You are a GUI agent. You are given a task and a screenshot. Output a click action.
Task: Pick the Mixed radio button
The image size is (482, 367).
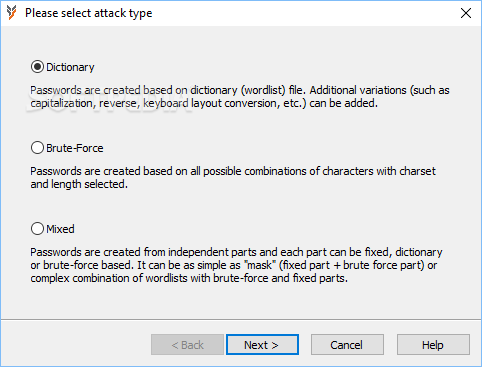click(37, 229)
